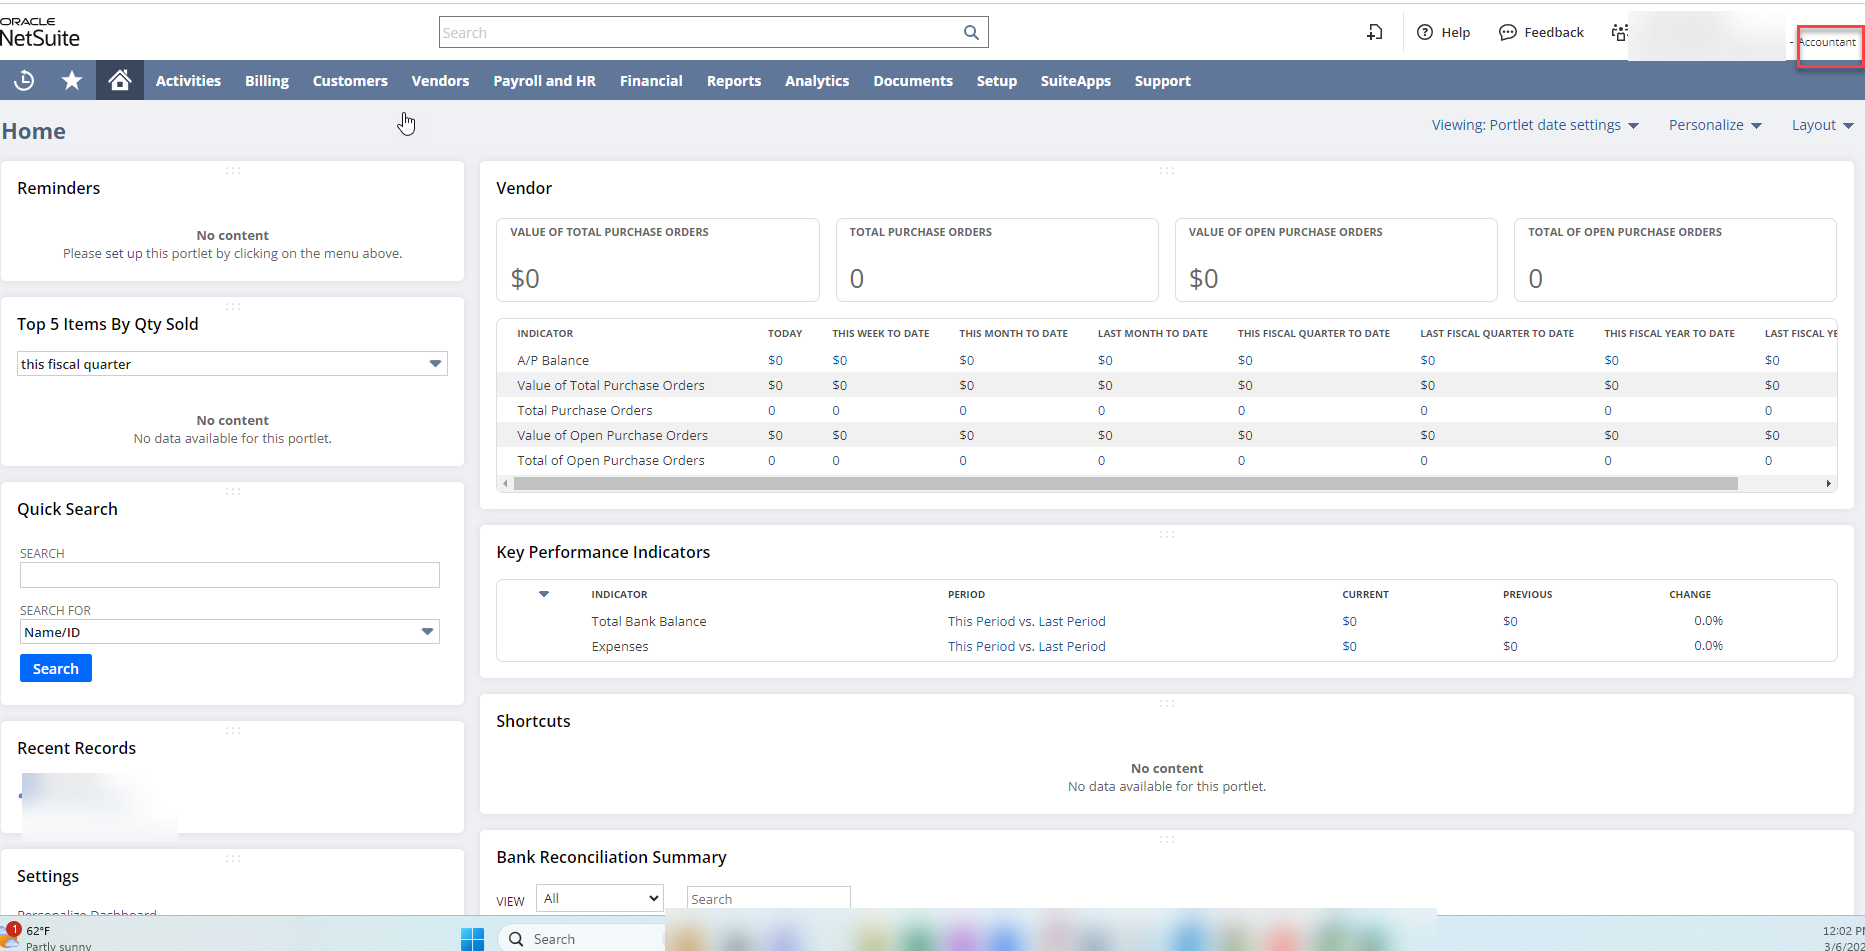
Task: Open the Reports navigation tab
Action: tap(734, 80)
